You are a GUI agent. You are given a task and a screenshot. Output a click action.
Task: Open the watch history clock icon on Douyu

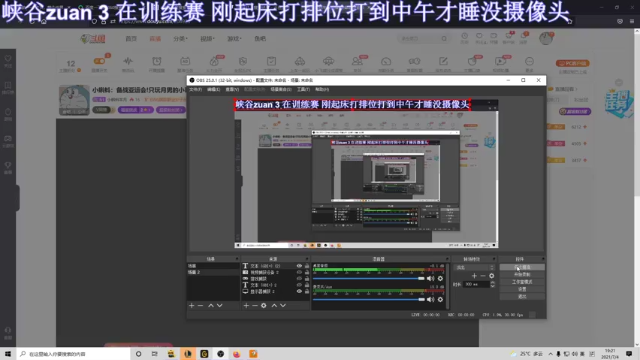coord(464,36)
